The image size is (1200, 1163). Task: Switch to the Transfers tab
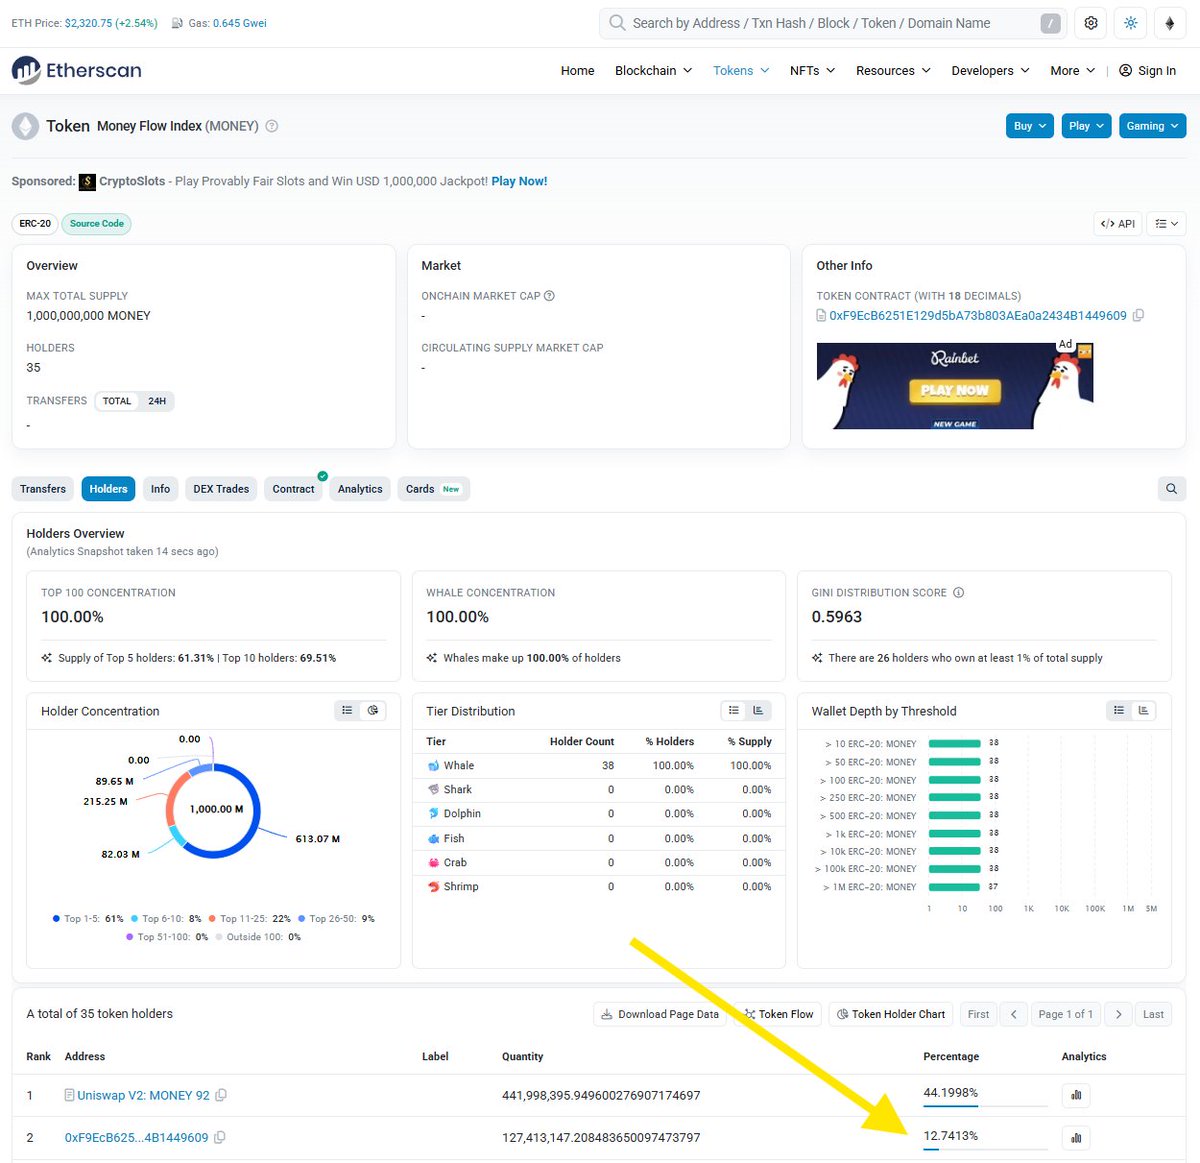click(43, 489)
